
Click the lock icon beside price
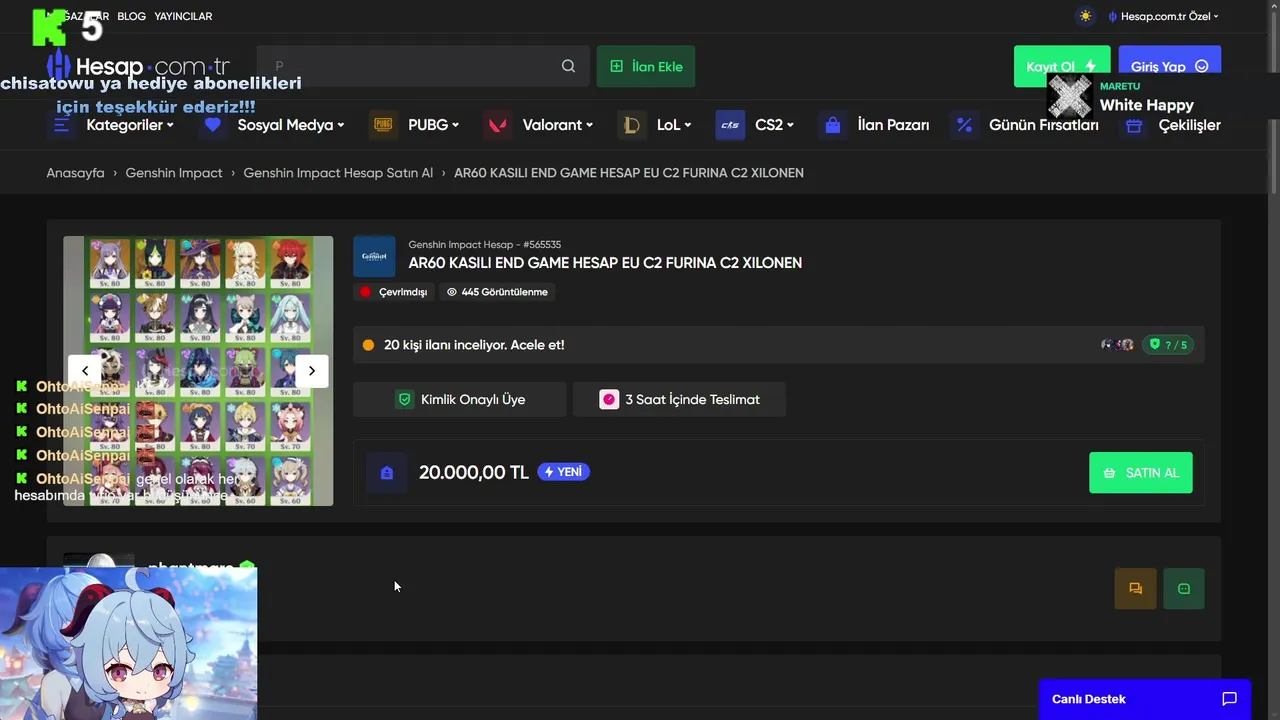(387, 473)
